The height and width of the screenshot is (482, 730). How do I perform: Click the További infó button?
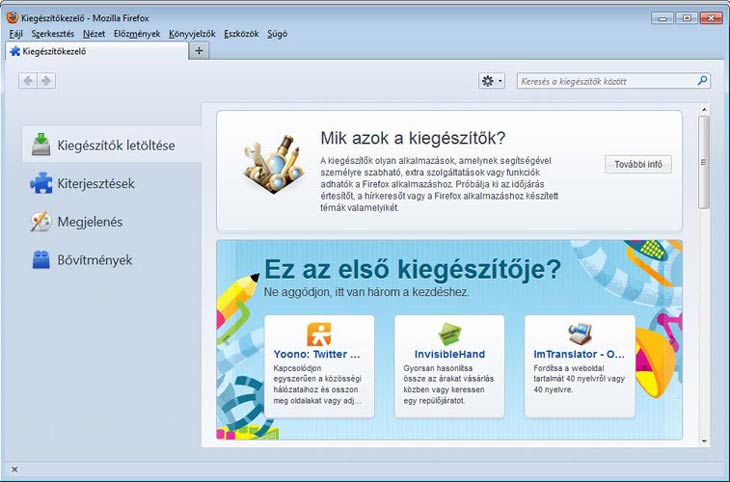[638, 164]
